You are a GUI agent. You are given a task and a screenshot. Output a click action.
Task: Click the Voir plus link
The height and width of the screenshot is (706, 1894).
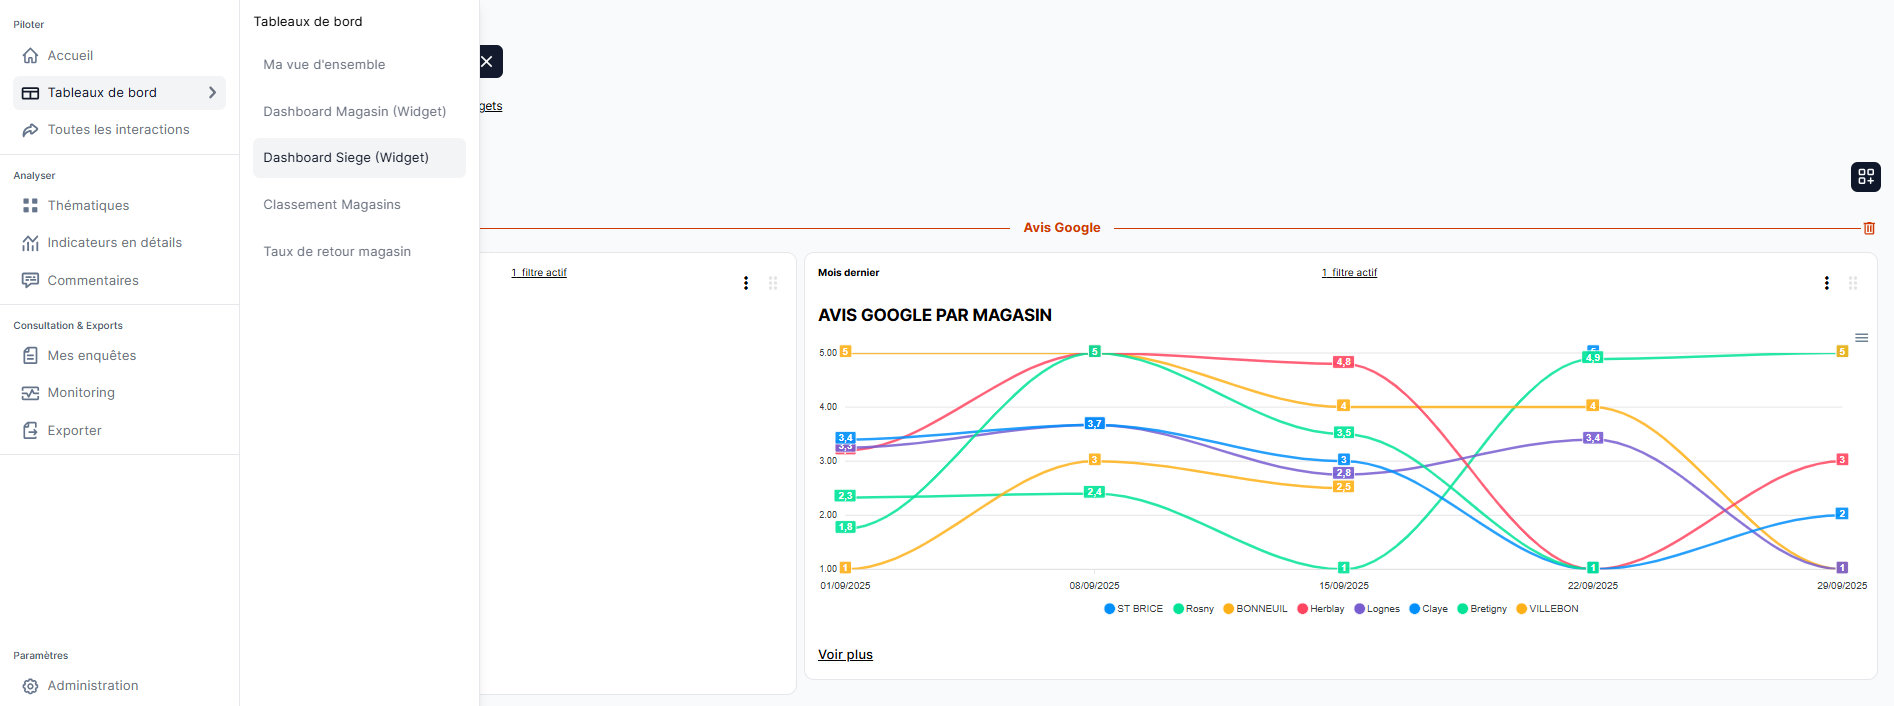tap(845, 655)
